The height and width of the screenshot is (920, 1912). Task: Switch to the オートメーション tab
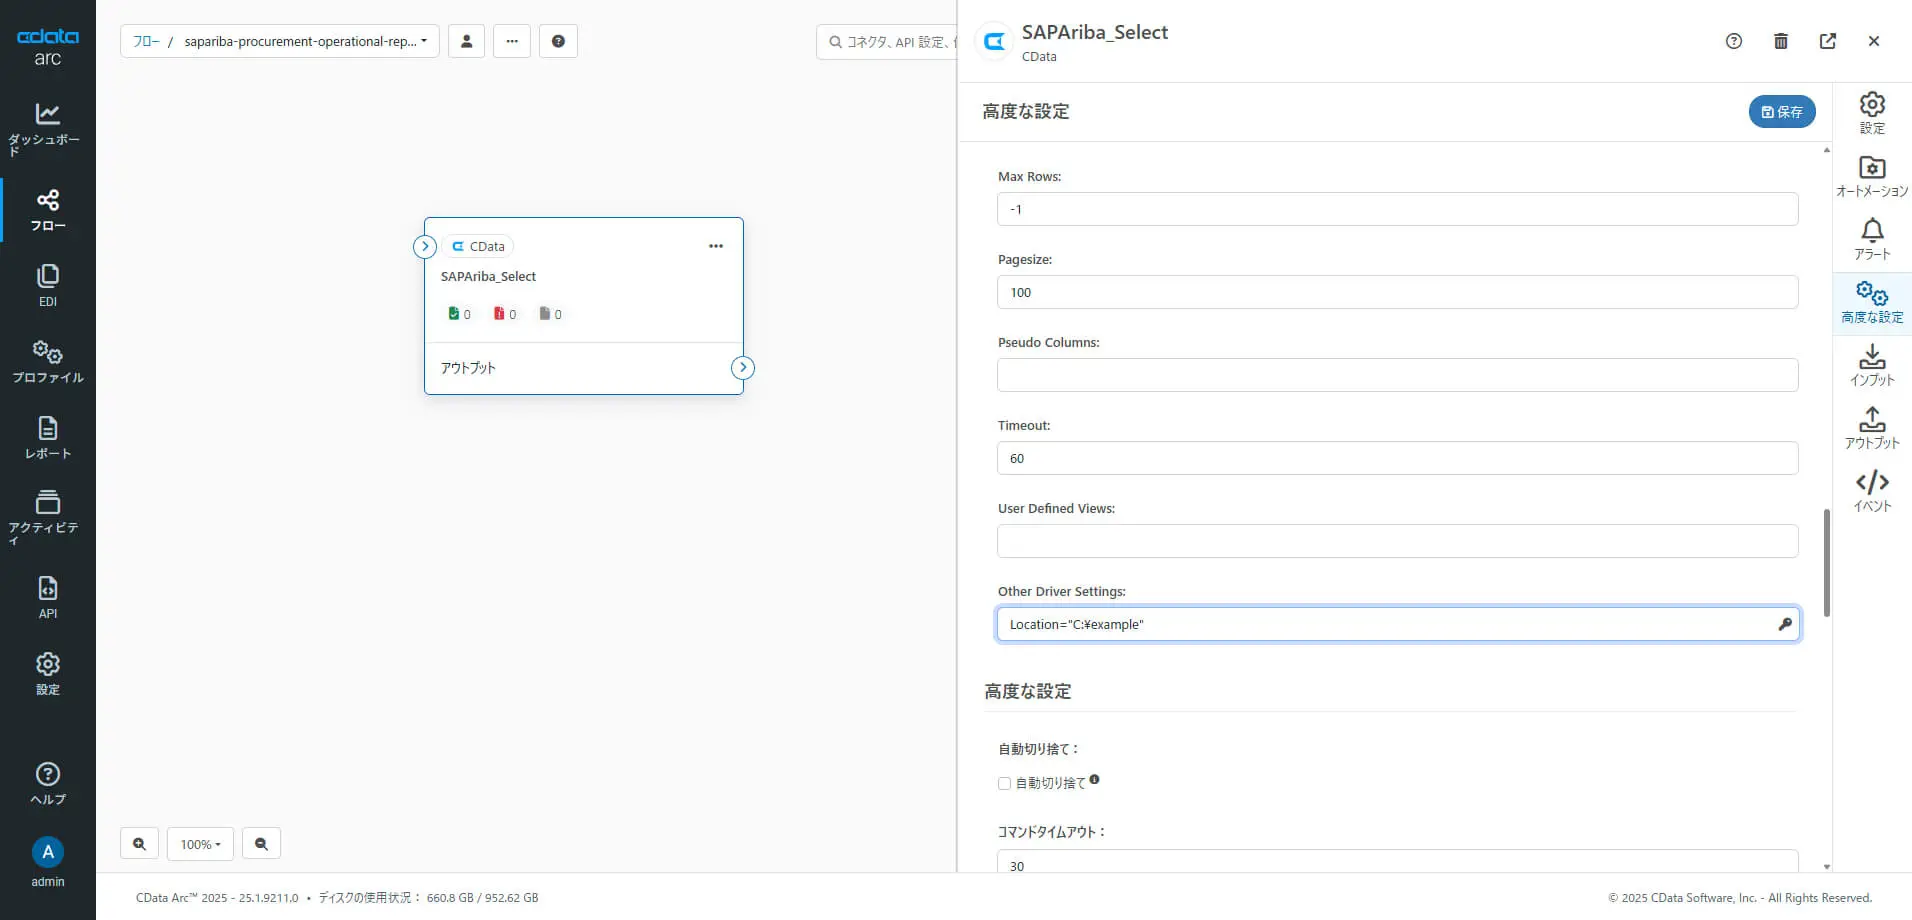[1871, 176]
